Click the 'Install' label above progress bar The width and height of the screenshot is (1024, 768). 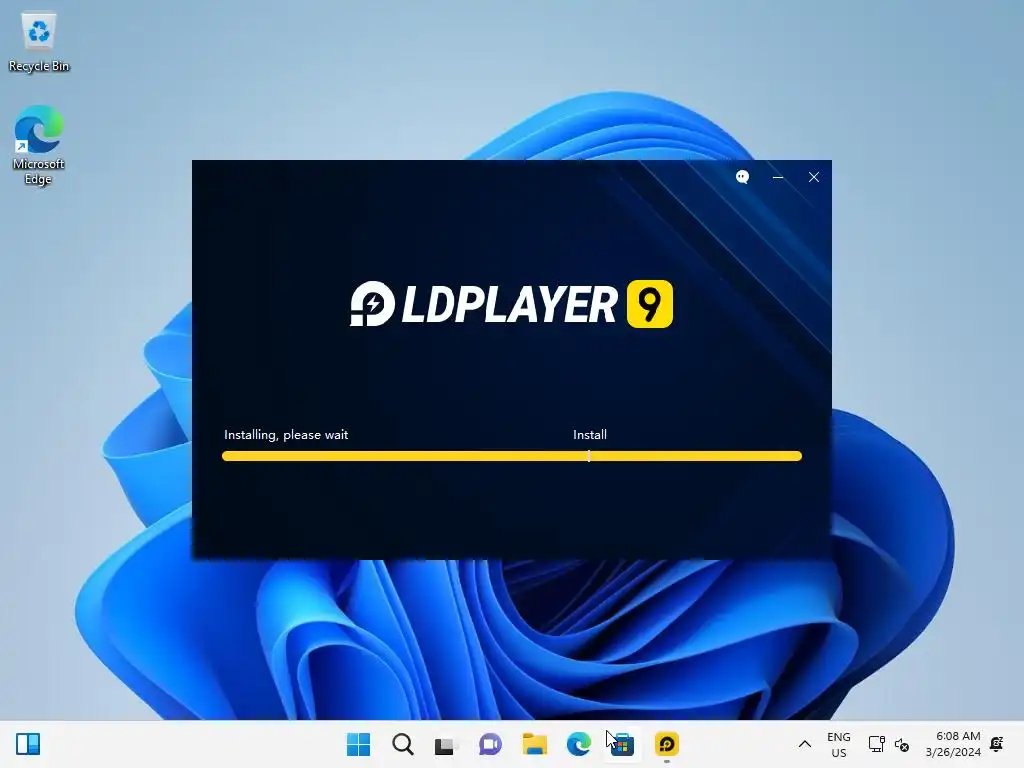point(590,435)
